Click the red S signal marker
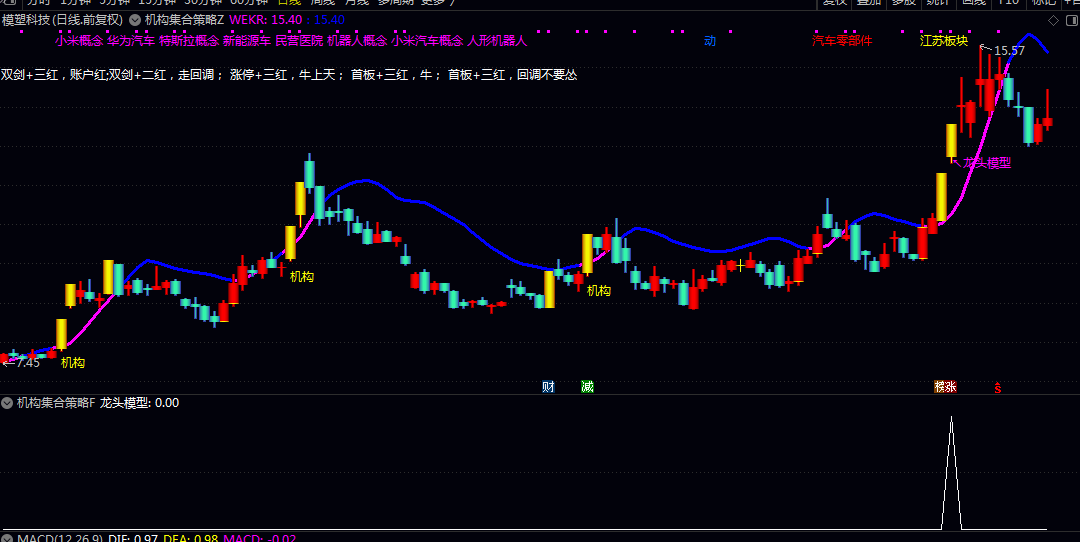1080x542 pixels. pos(997,388)
